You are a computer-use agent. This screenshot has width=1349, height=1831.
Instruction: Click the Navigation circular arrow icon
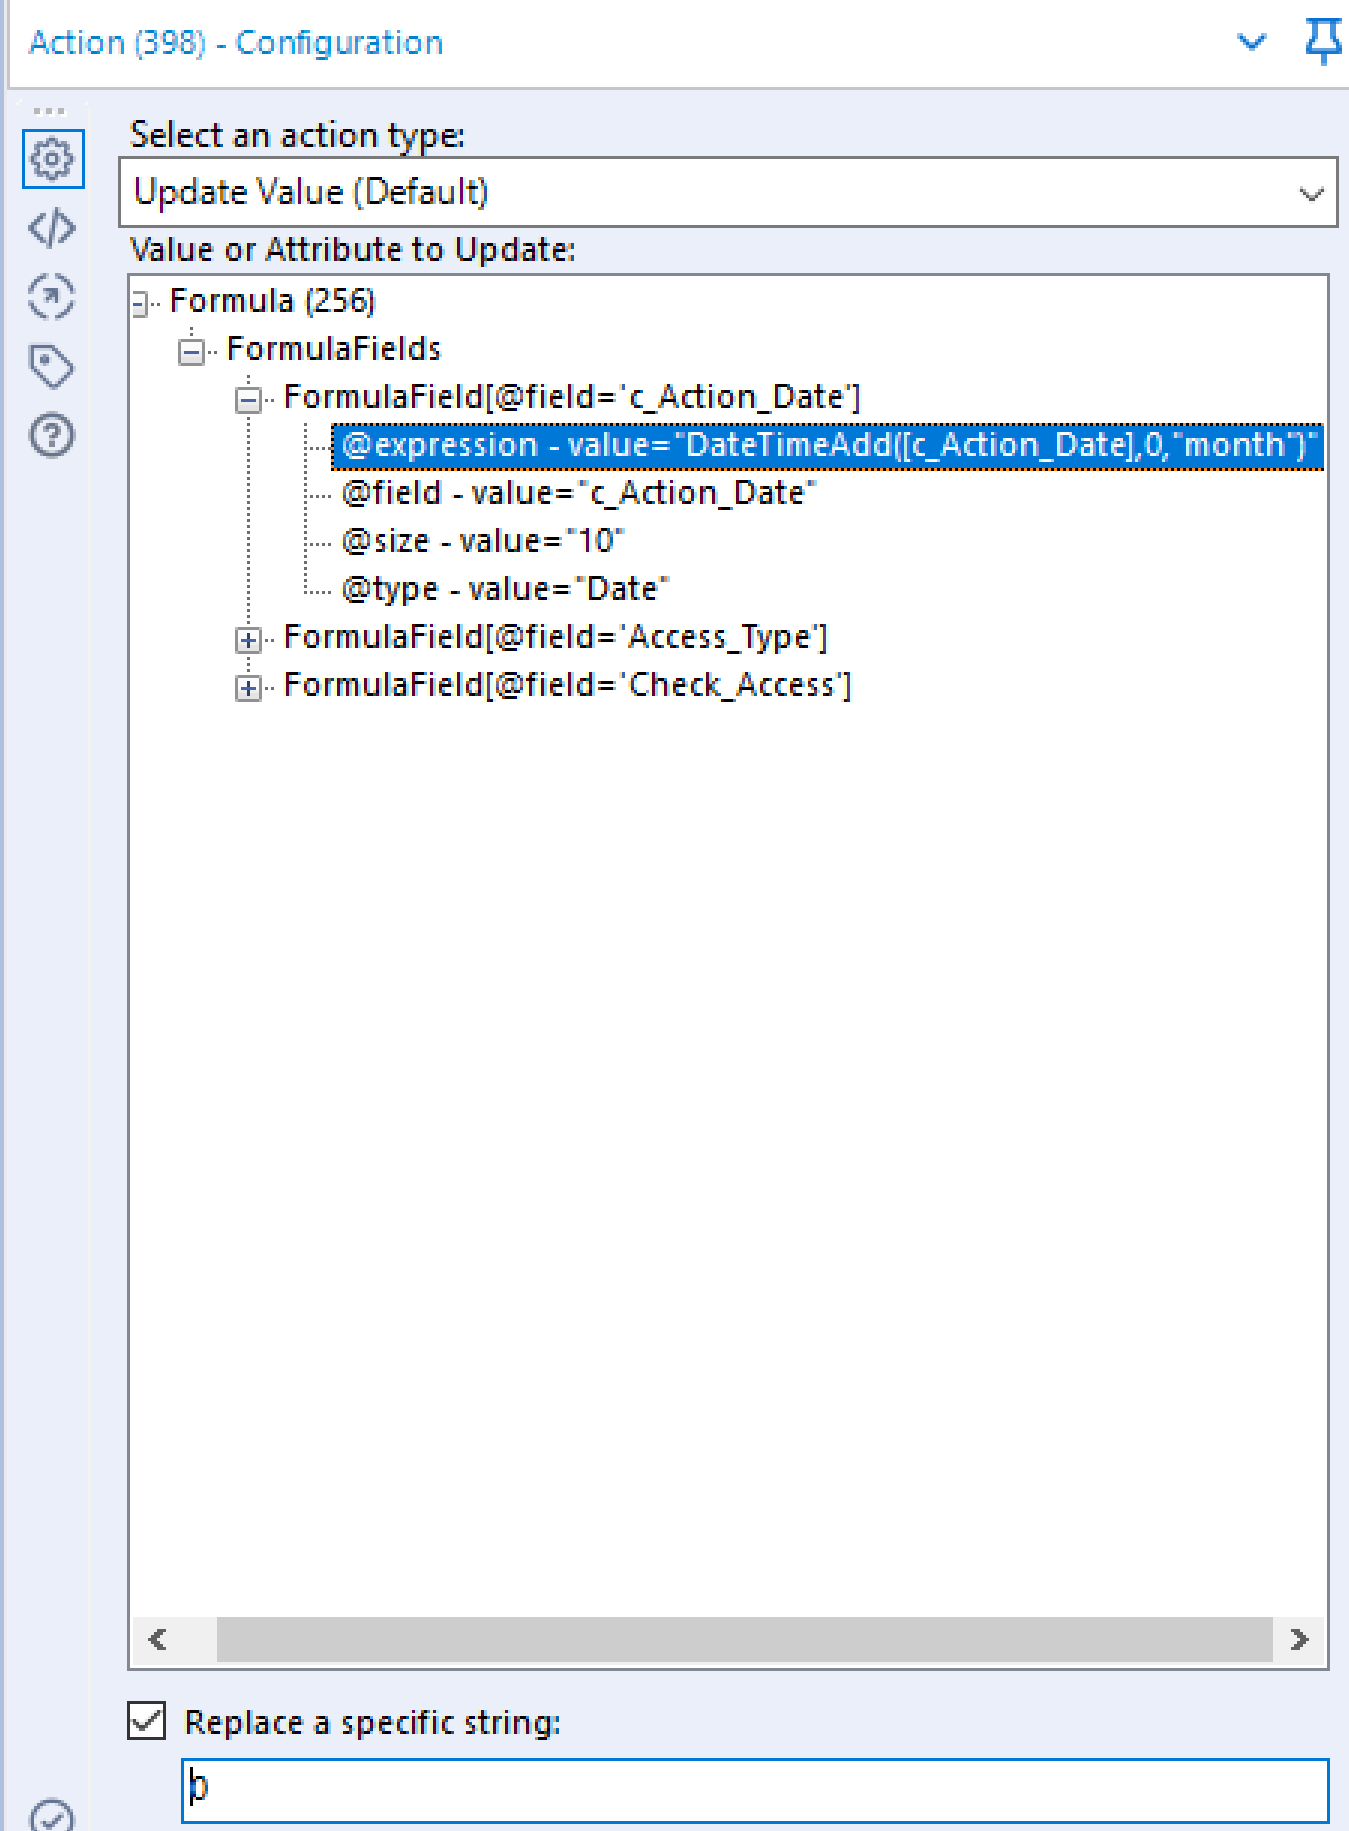tap(52, 297)
